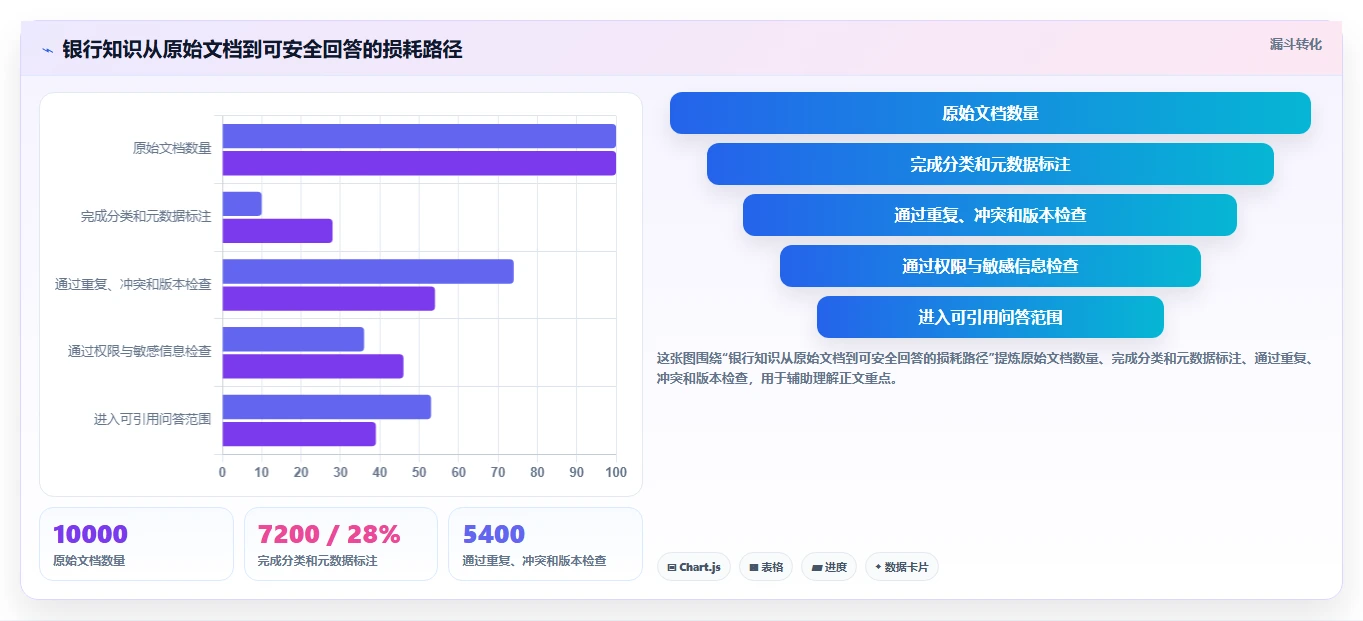Click the purple bar for 原始文档数量
The height and width of the screenshot is (621, 1363).
coord(419,163)
